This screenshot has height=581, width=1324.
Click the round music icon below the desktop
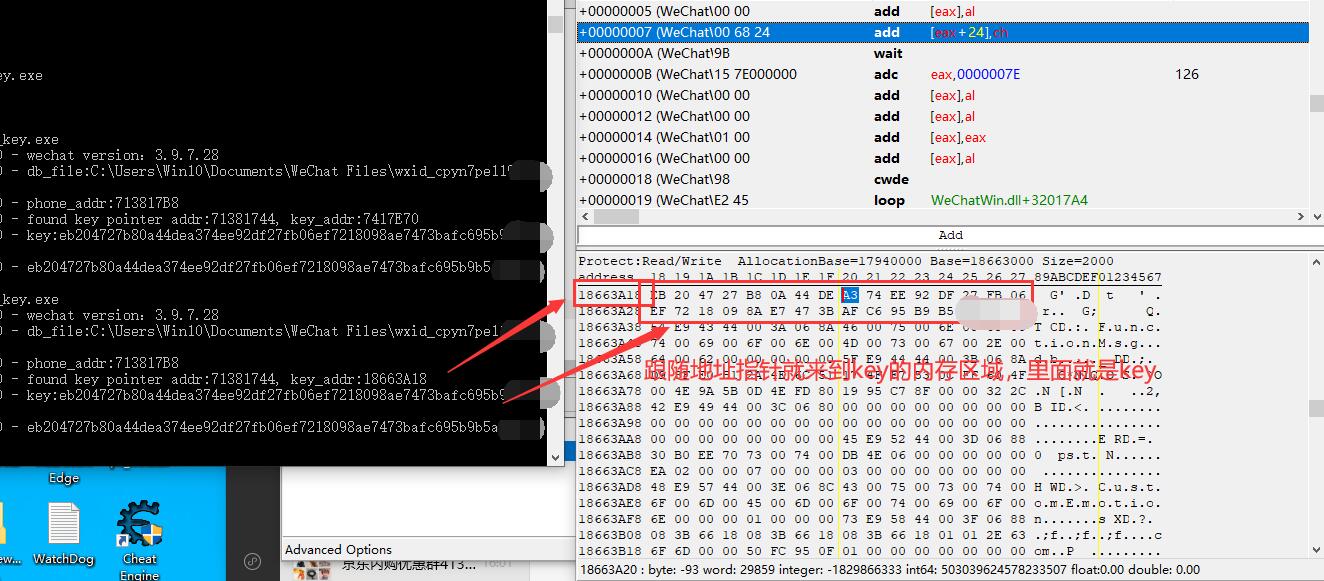[253, 561]
